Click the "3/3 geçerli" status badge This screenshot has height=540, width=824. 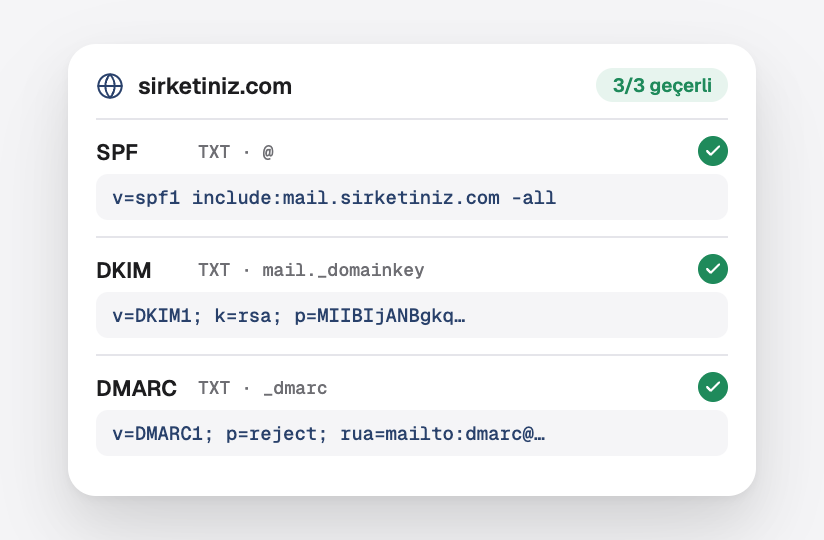[662, 85]
